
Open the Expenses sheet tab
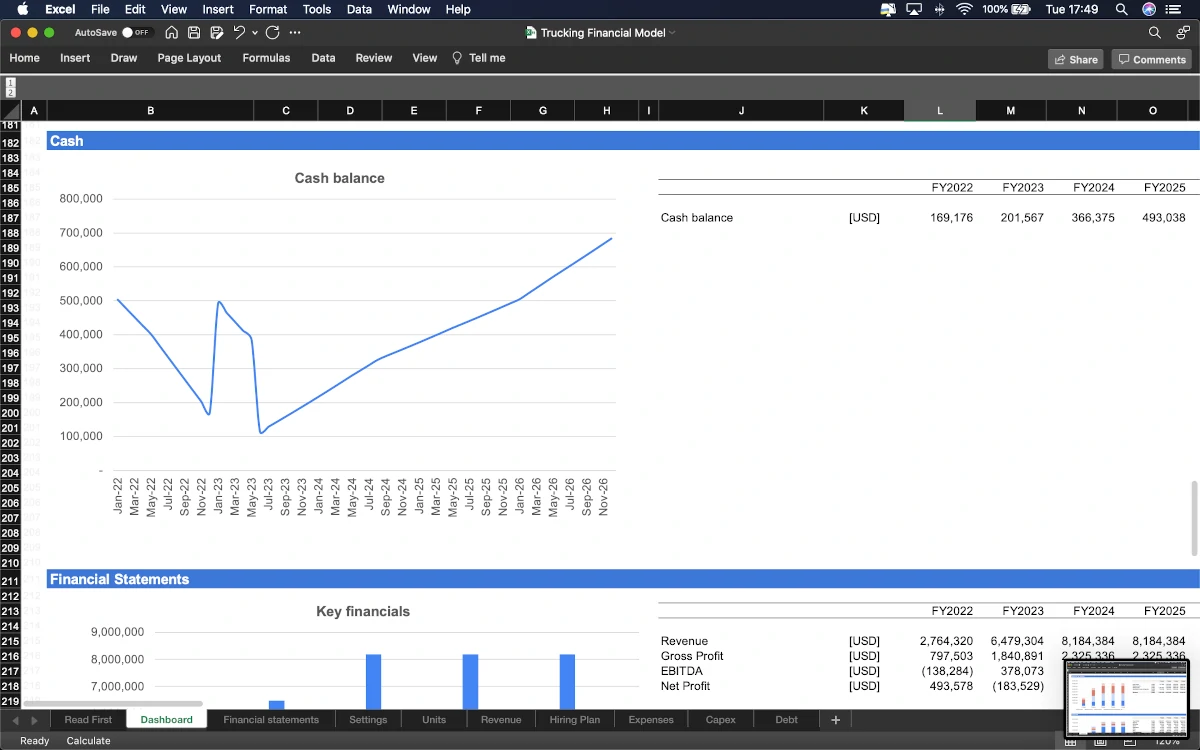coord(651,720)
